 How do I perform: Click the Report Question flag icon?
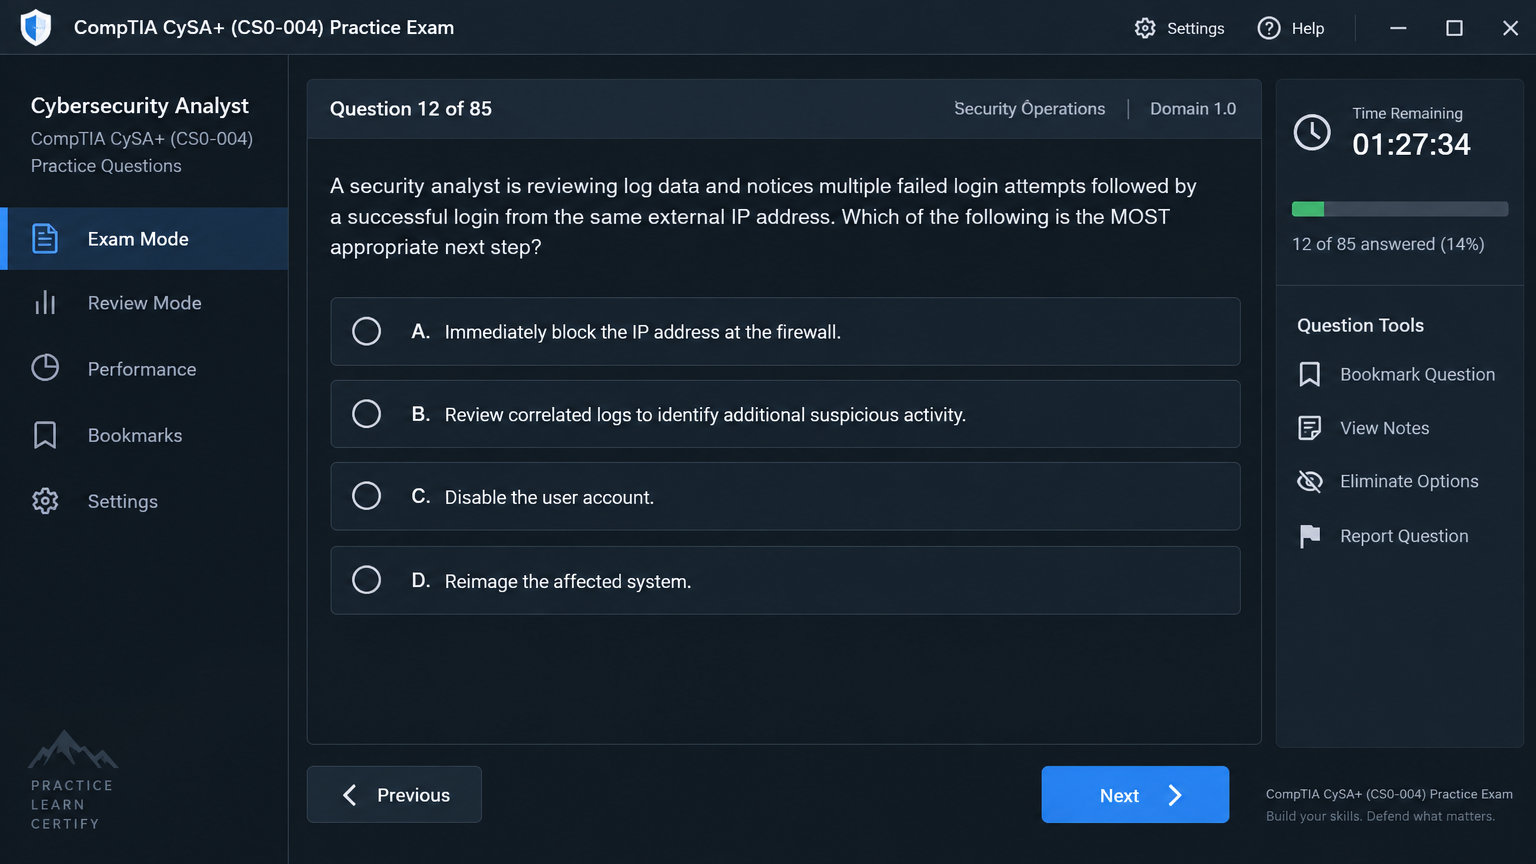tap(1309, 536)
